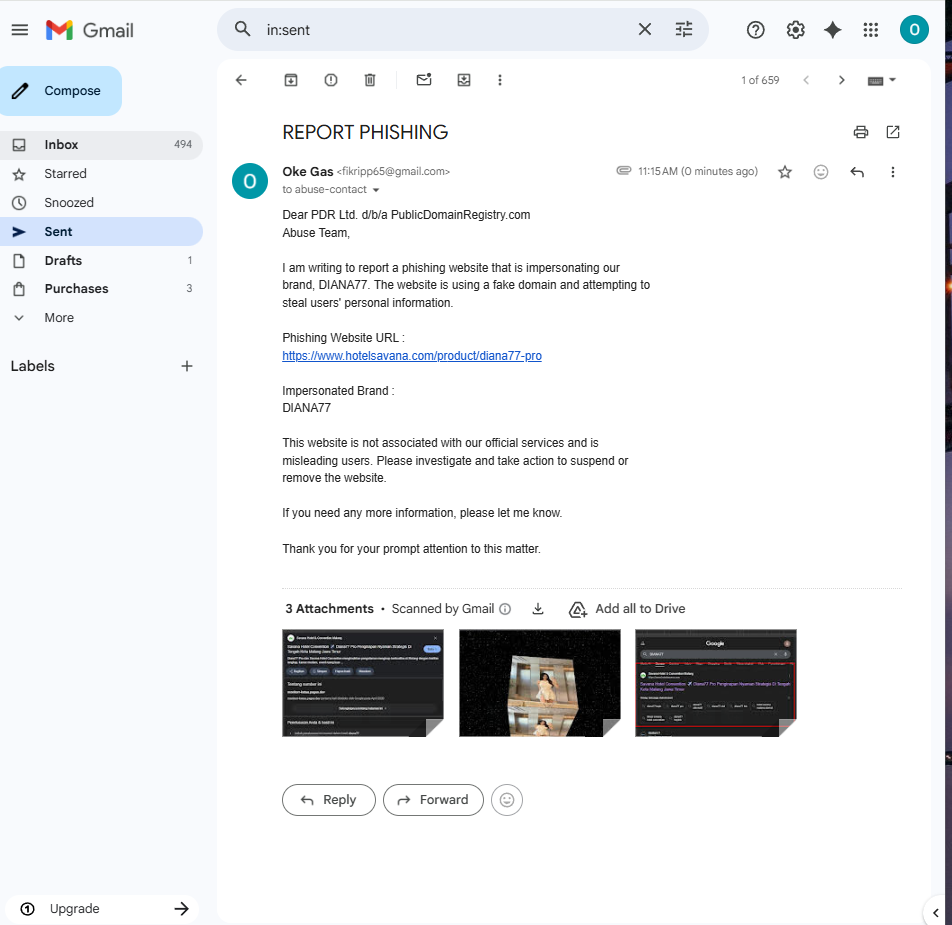The height and width of the screenshot is (925, 952).
Task: Clear the in:sent search
Action: (x=645, y=29)
